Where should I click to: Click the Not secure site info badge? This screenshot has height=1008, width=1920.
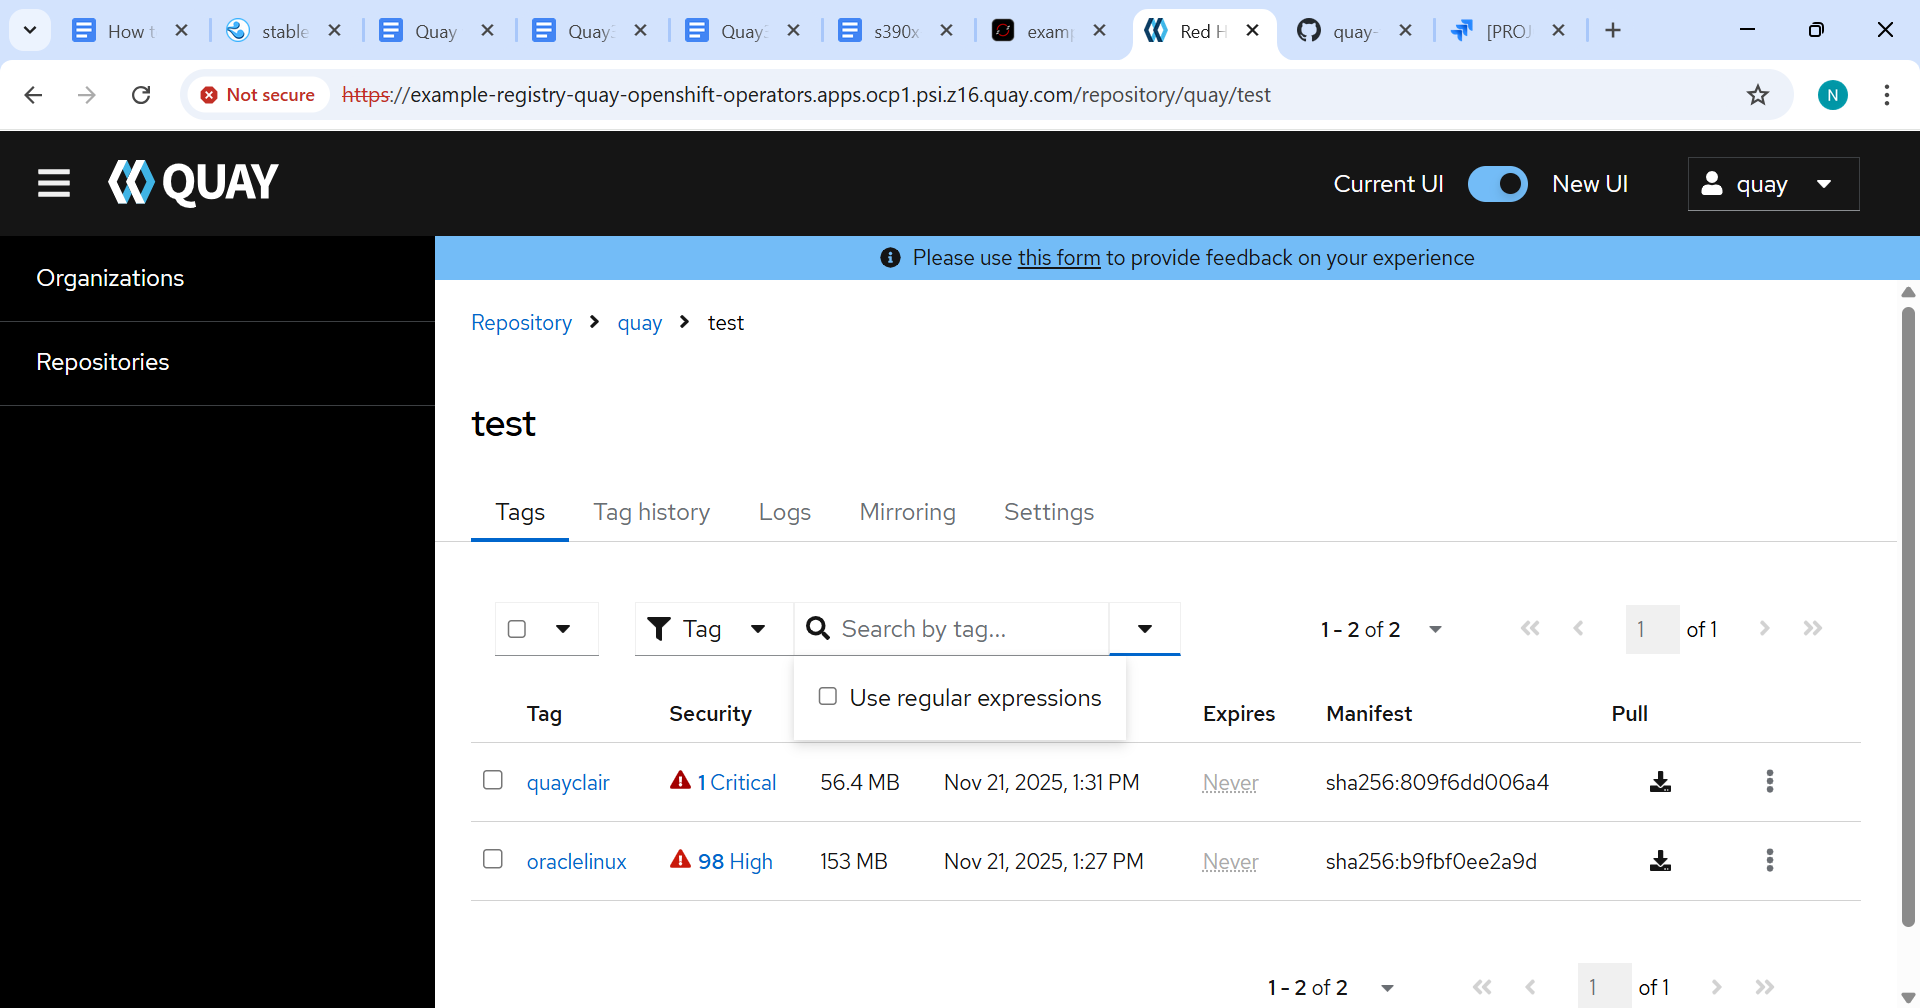click(258, 95)
